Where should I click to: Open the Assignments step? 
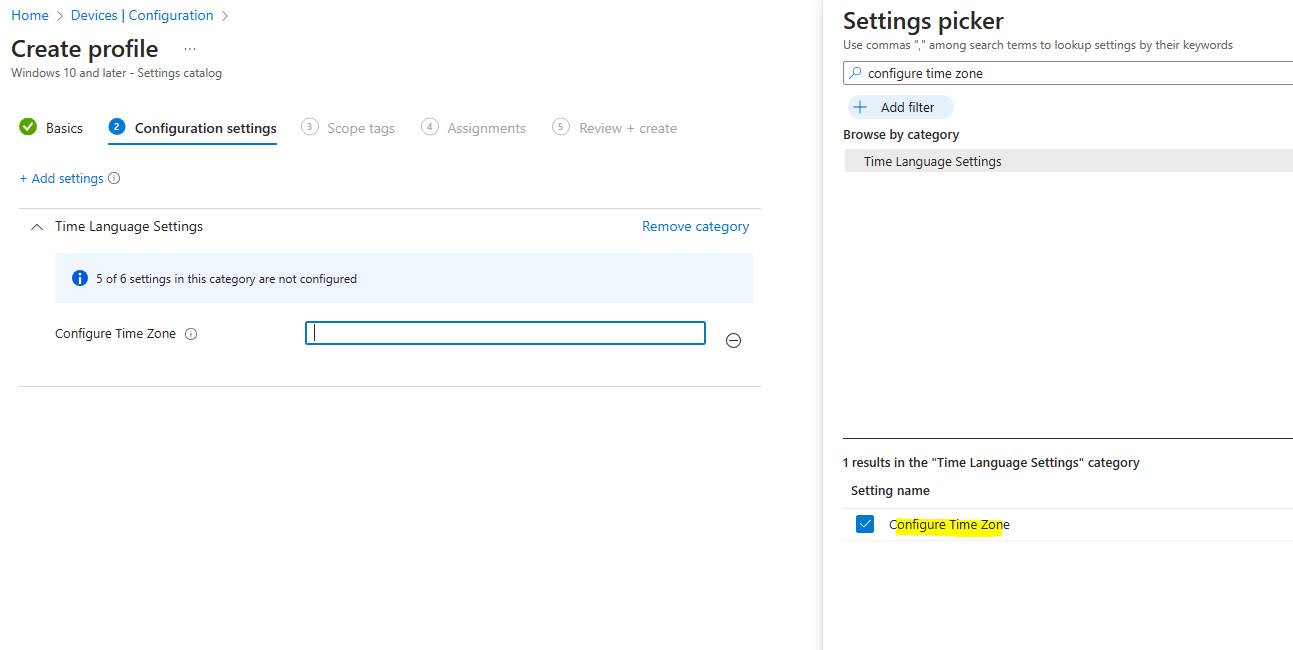pyautogui.click(x=474, y=128)
